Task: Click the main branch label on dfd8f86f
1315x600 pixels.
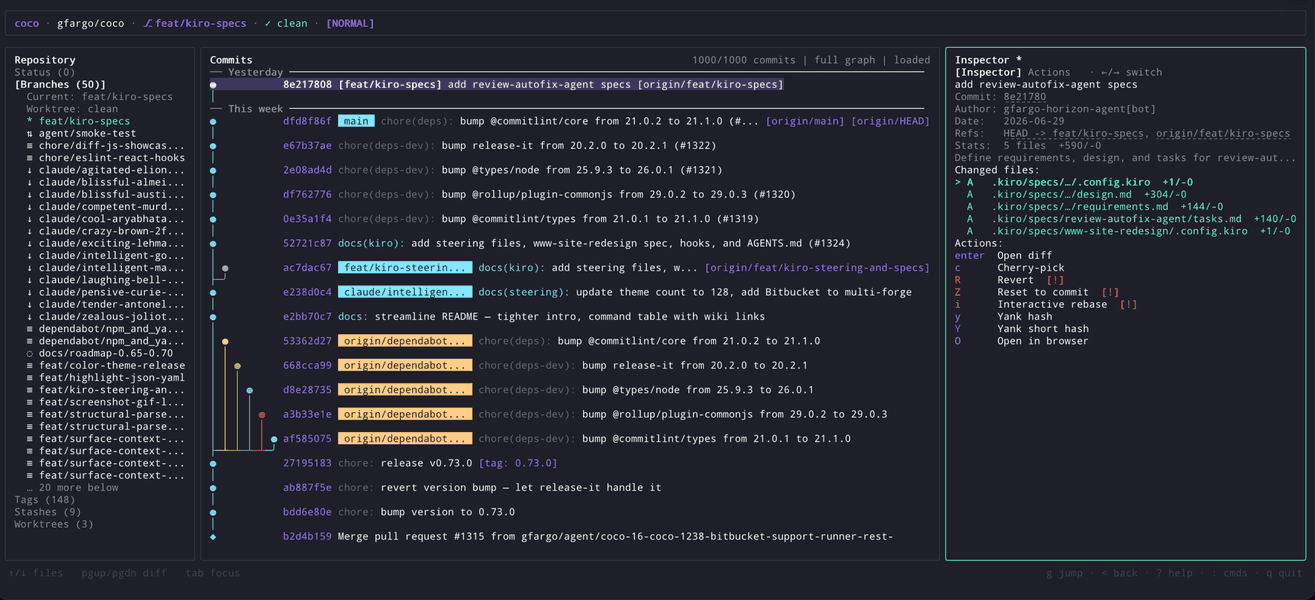Action: tap(356, 121)
